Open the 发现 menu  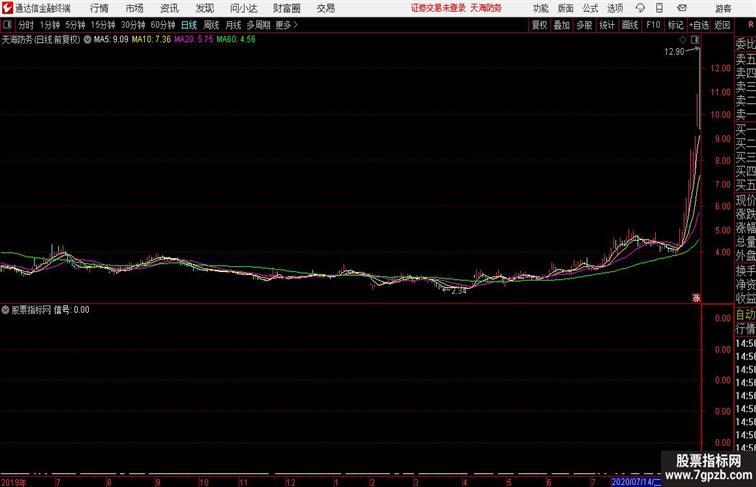204,8
